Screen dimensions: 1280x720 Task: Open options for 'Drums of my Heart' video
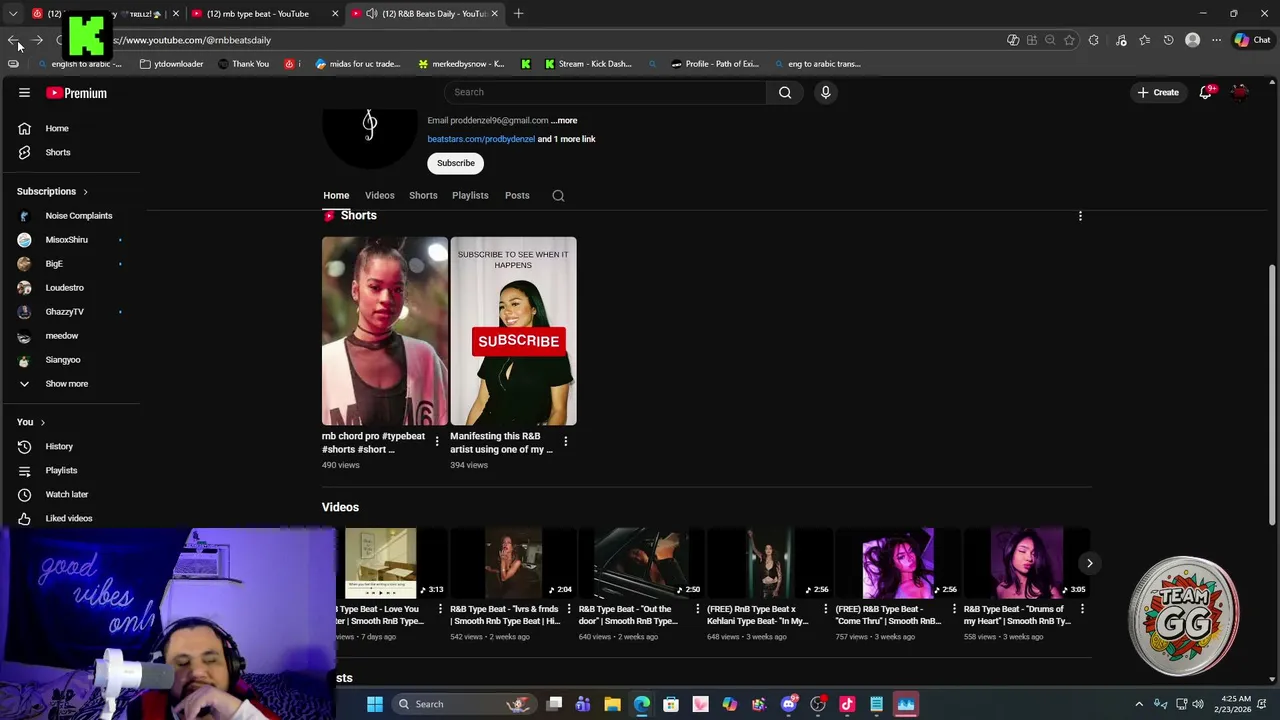[x=1082, y=609]
